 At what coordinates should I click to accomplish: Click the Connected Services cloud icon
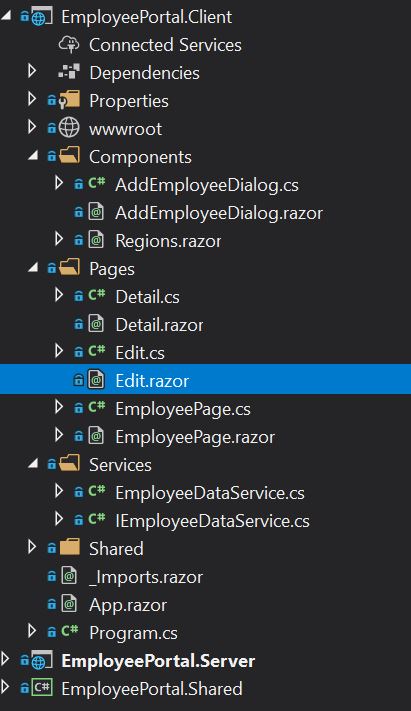pos(69,44)
